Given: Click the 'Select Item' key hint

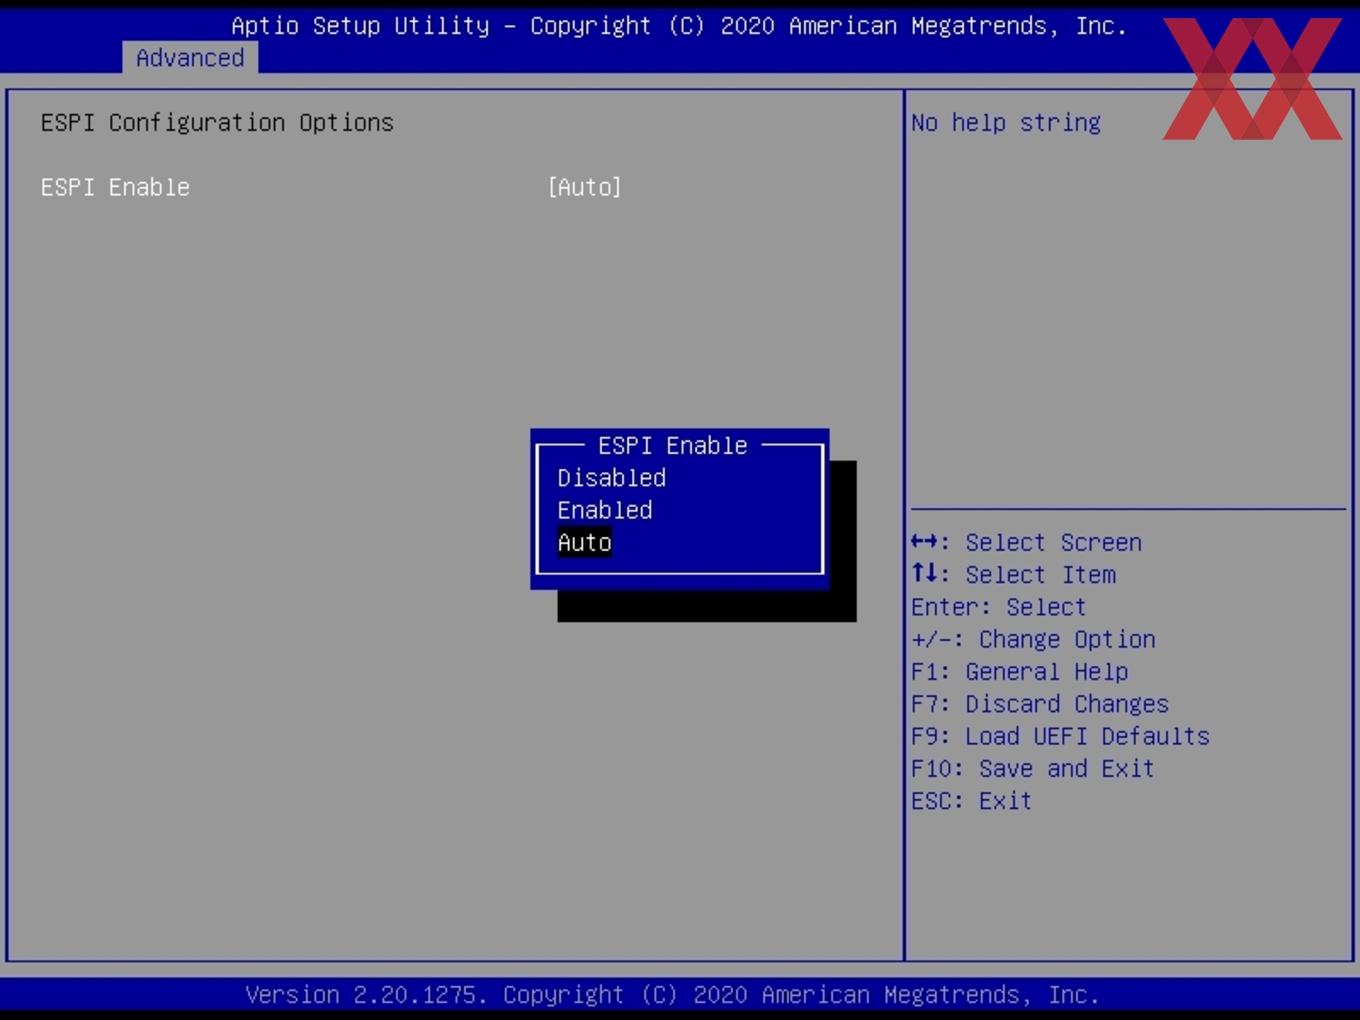Looking at the screenshot, I should (x=1013, y=574).
